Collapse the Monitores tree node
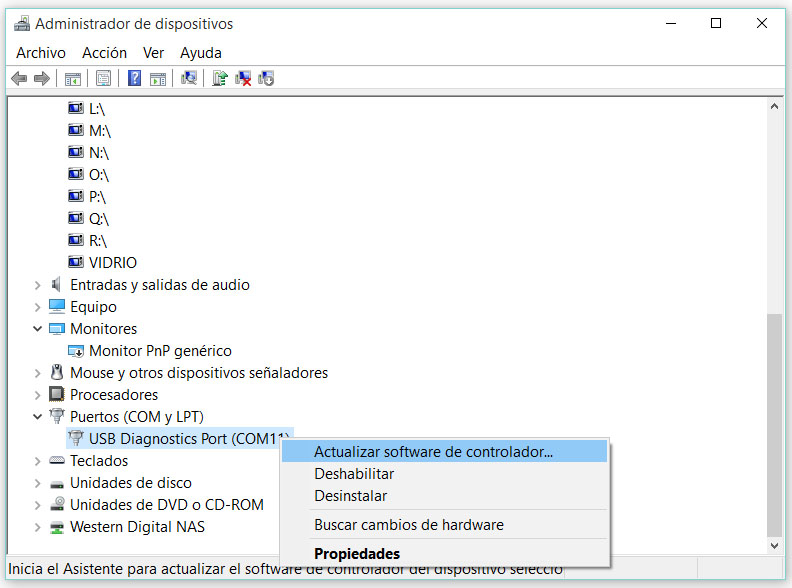This screenshot has height=588, width=792. 38,329
